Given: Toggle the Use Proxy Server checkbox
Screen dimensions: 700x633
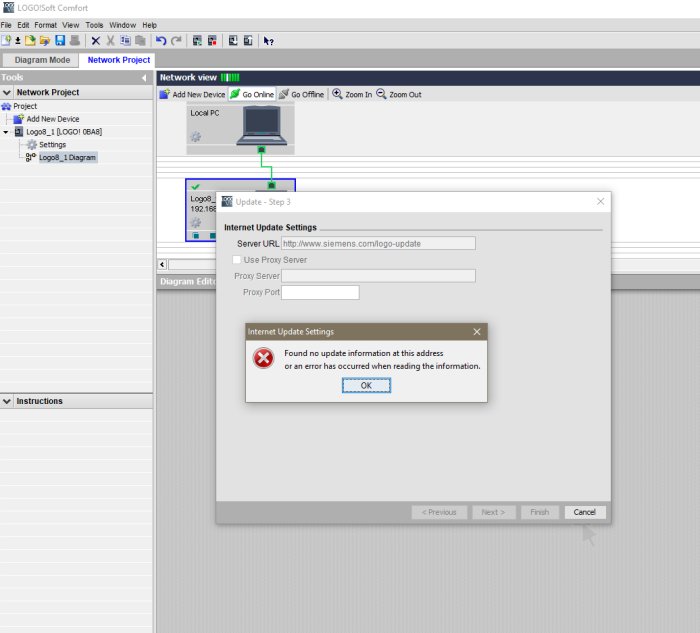Looking at the screenshot, I should 237,259.
